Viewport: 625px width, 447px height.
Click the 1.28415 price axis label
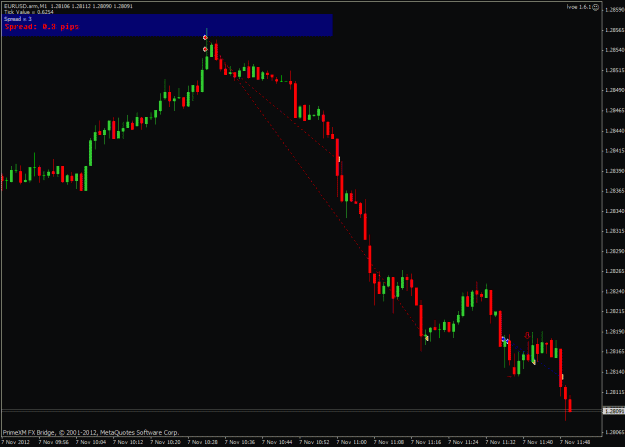pyautogui.click(x=614, y=151)
